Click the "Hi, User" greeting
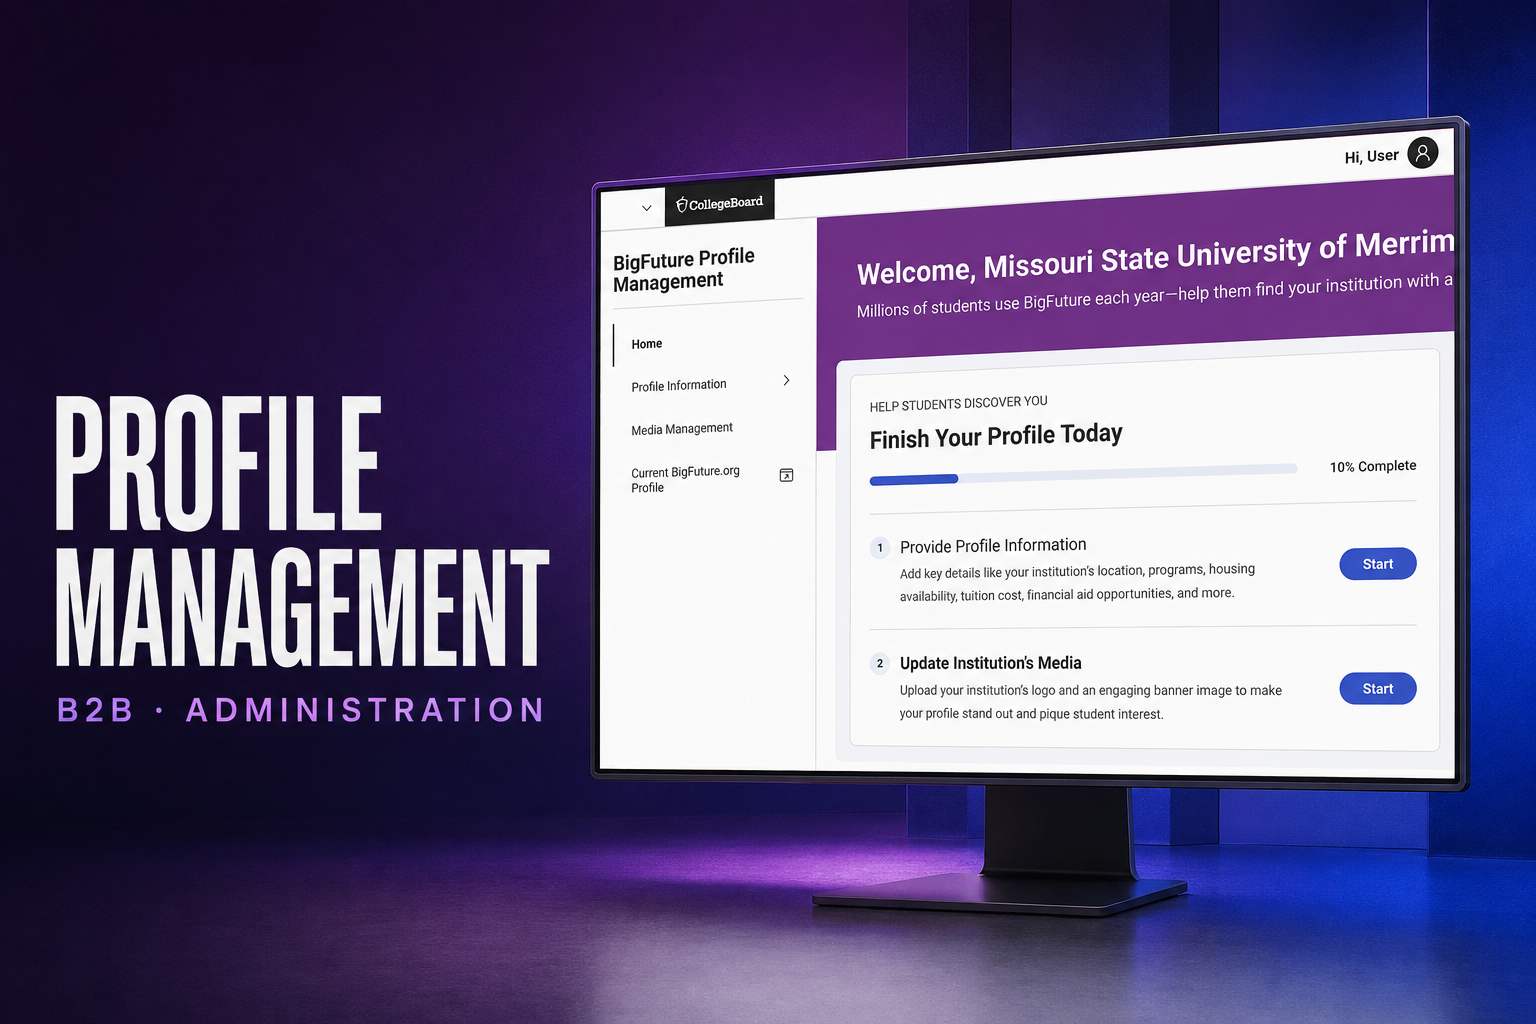 pos(1371,157)
